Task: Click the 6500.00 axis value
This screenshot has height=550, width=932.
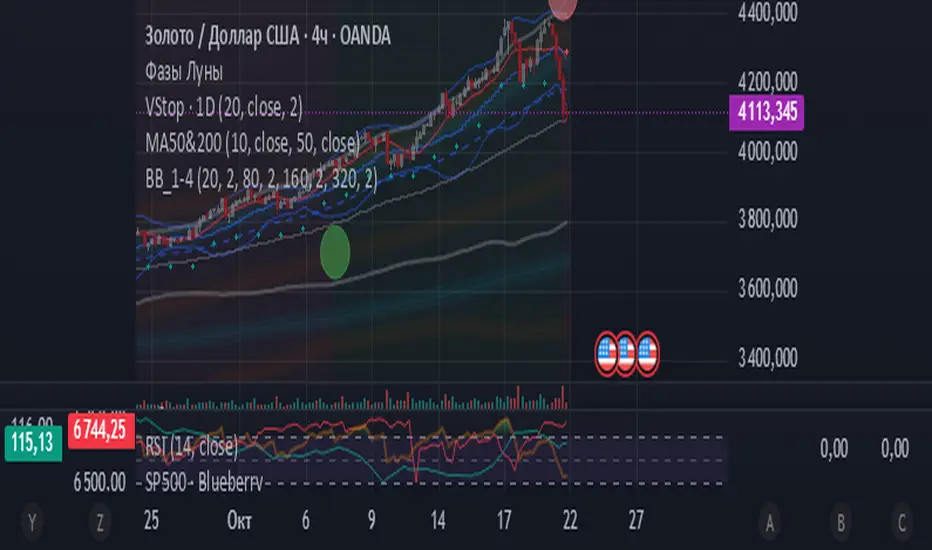Action: 99,482
